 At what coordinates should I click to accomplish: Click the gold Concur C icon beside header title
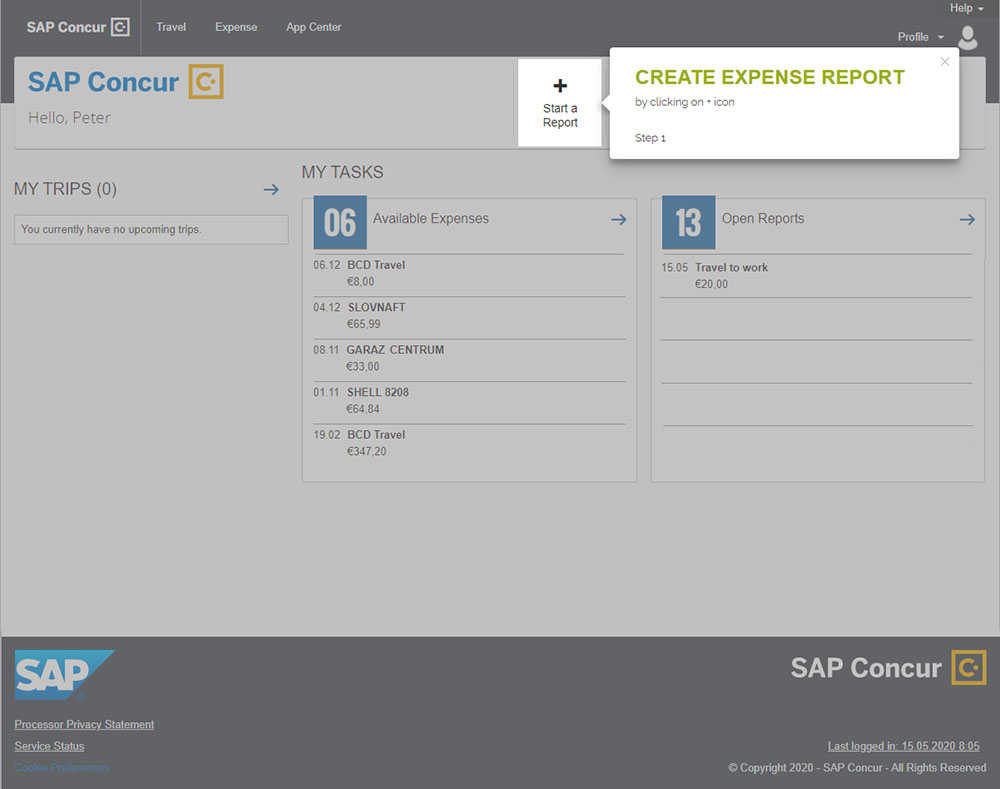point(206,81)
